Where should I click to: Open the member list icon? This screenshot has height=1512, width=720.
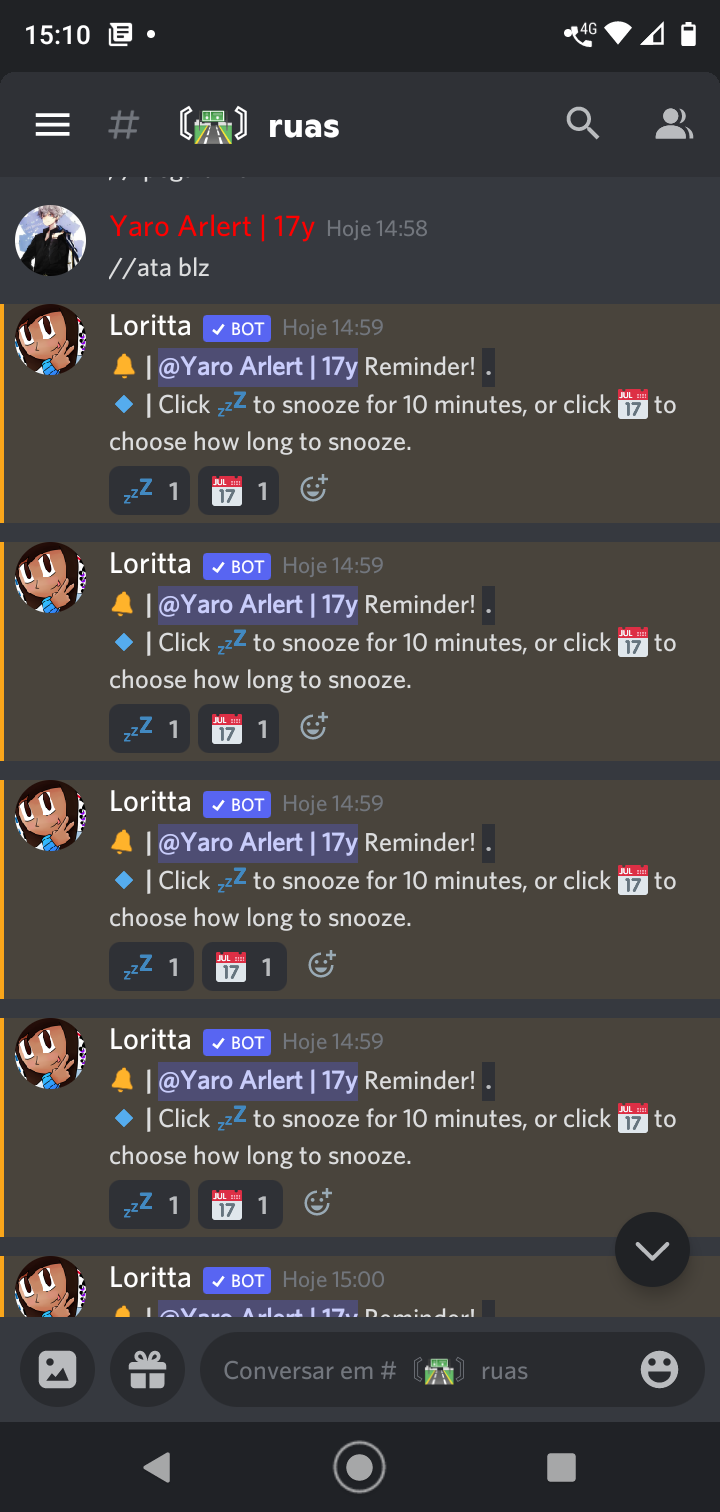(675, 123)
